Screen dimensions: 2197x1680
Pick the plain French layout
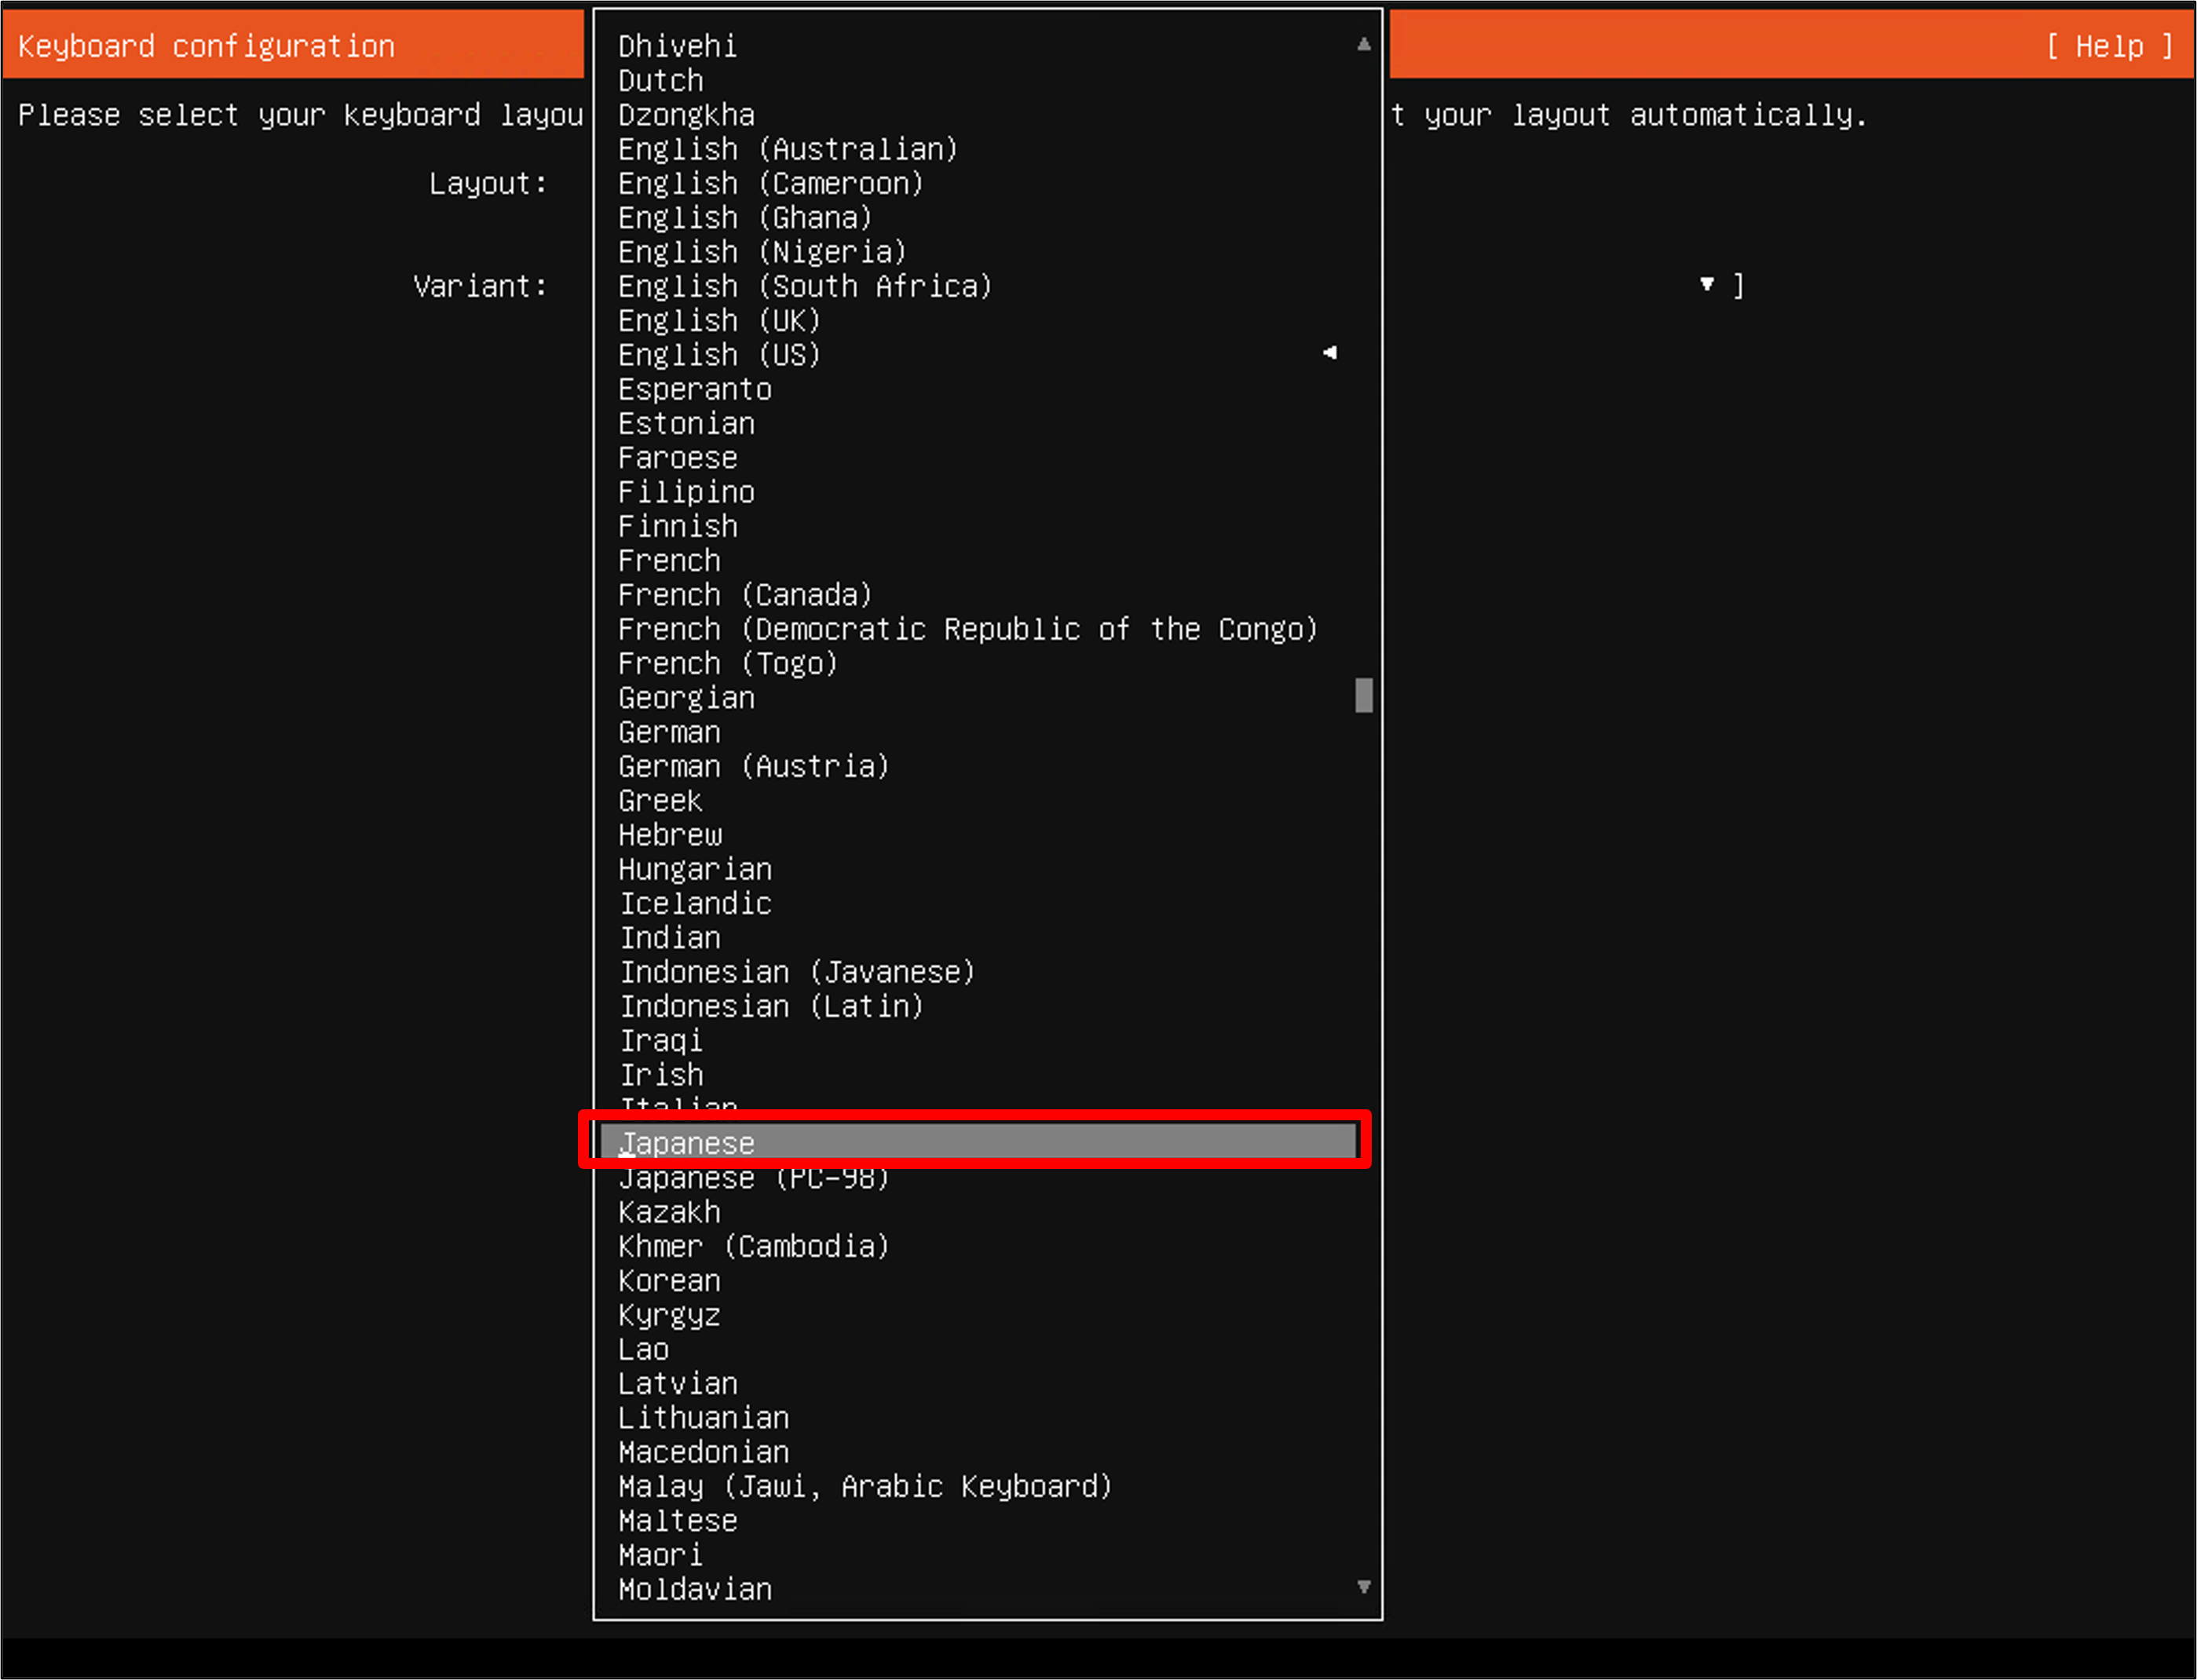coord(669,560)
